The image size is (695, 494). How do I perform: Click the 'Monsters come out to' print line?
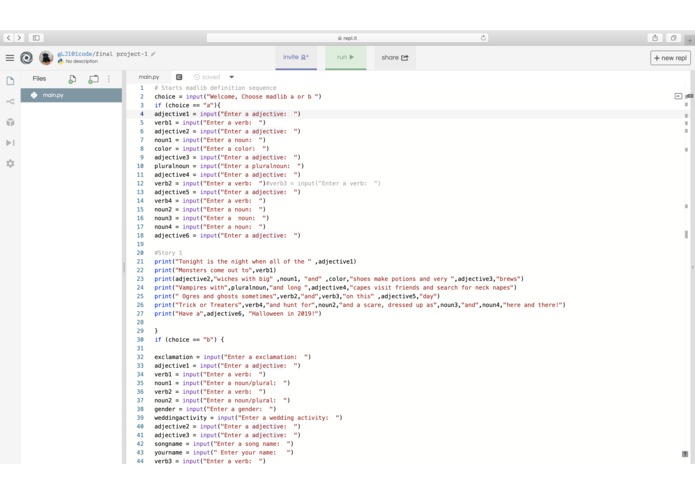(x=215, y=270)
